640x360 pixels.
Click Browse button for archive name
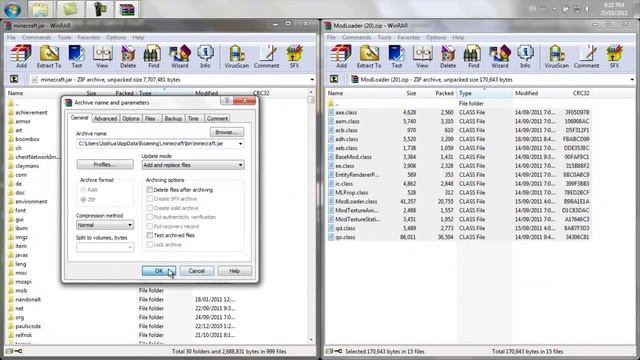227,132
